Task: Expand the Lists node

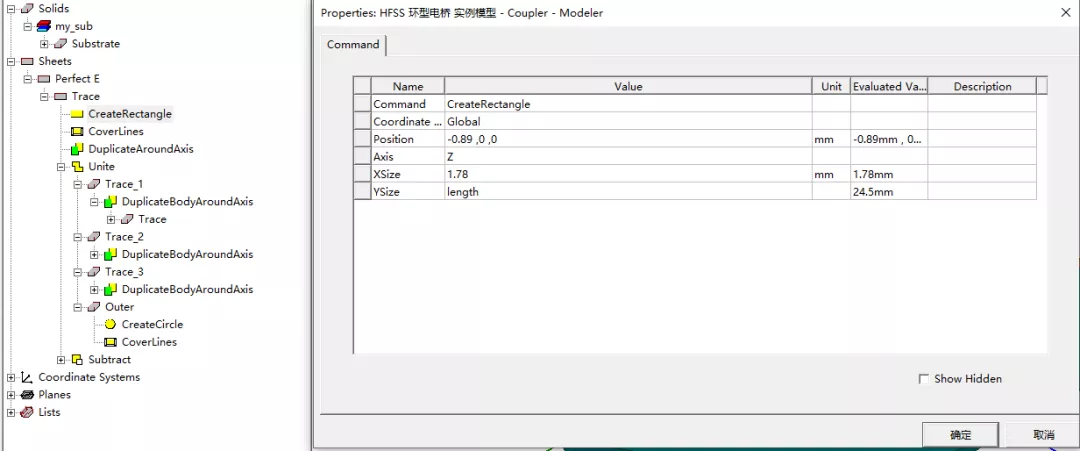Action: tap(11, 412)
